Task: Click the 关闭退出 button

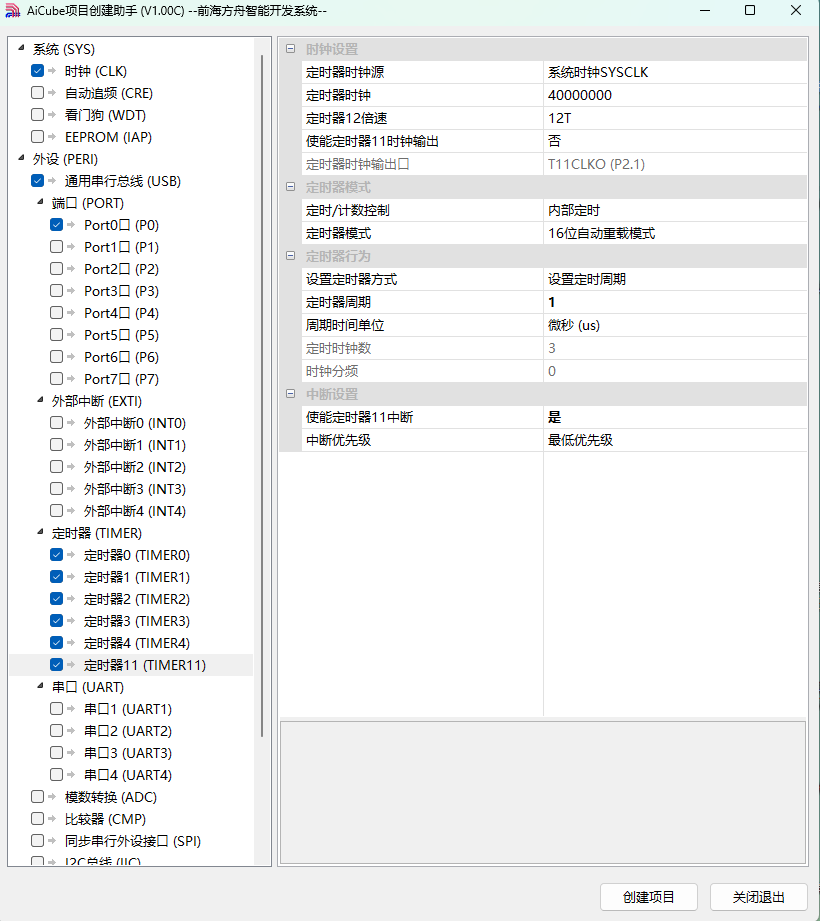Action: pos(758,897)
